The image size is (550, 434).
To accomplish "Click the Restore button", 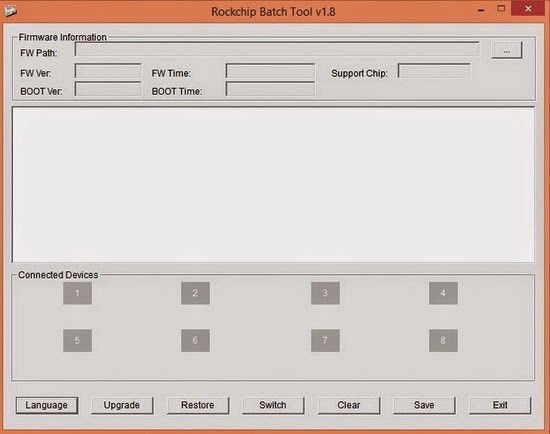I will click(x=198, y=405).
